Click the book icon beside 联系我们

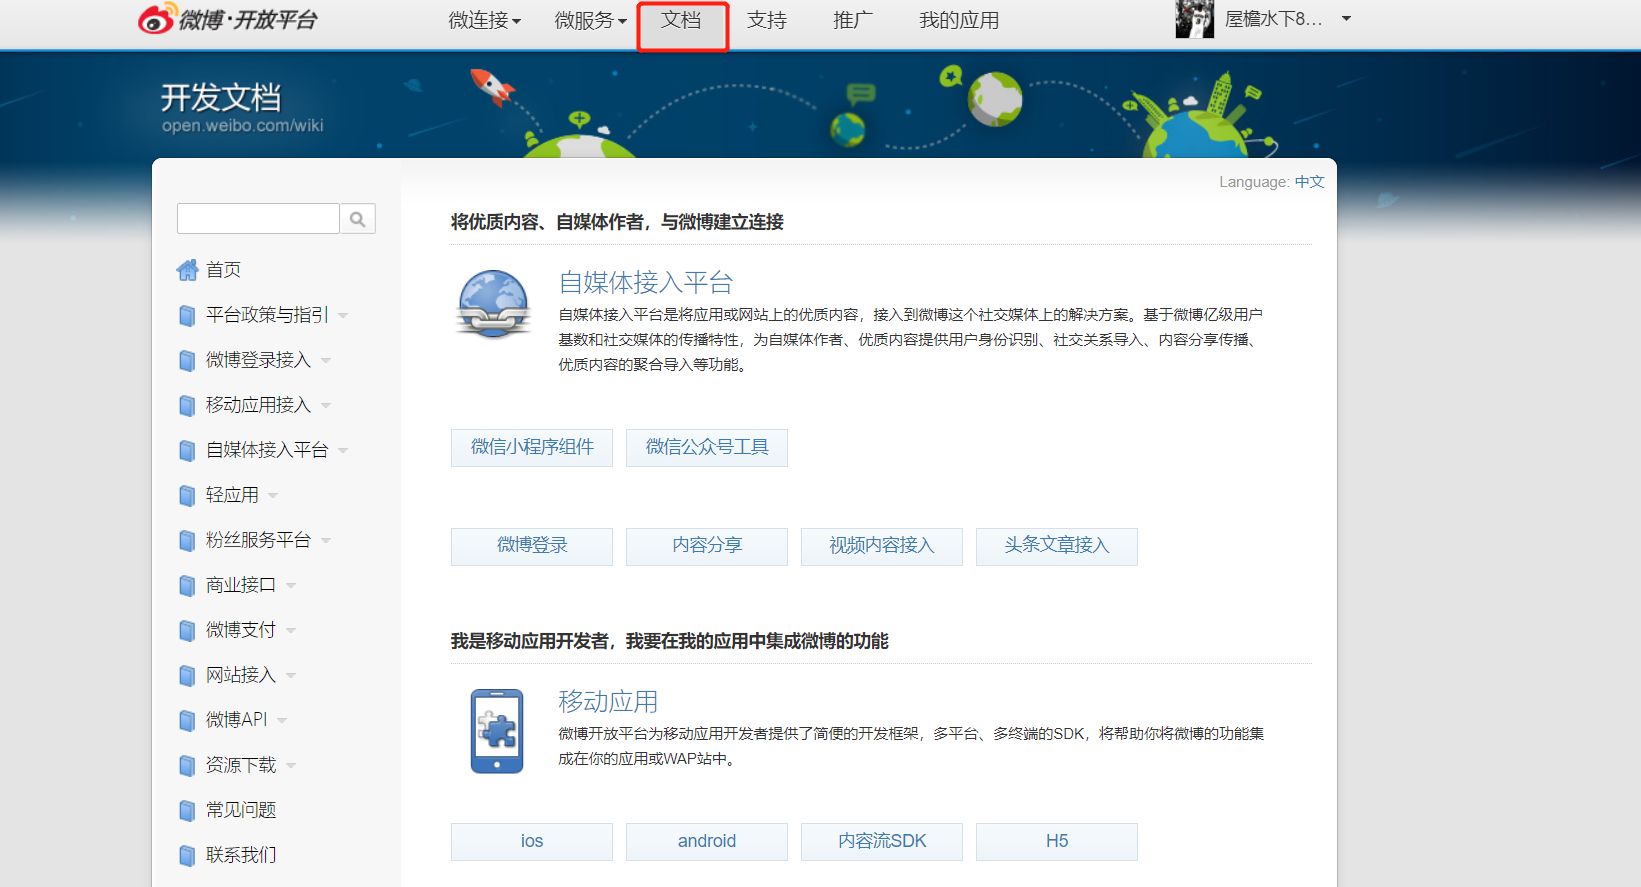(x=187, y=856)
